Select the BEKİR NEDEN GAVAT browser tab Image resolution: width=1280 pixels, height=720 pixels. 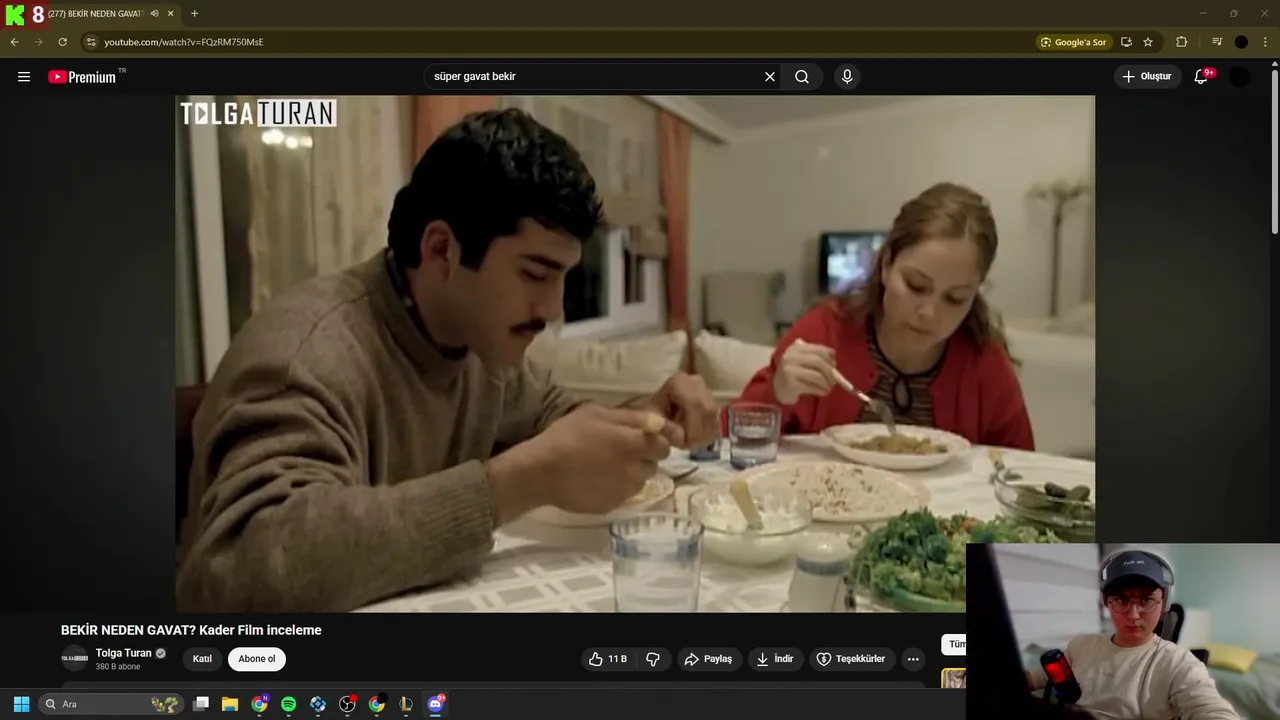pyautogui.click(x=96, y=14)
